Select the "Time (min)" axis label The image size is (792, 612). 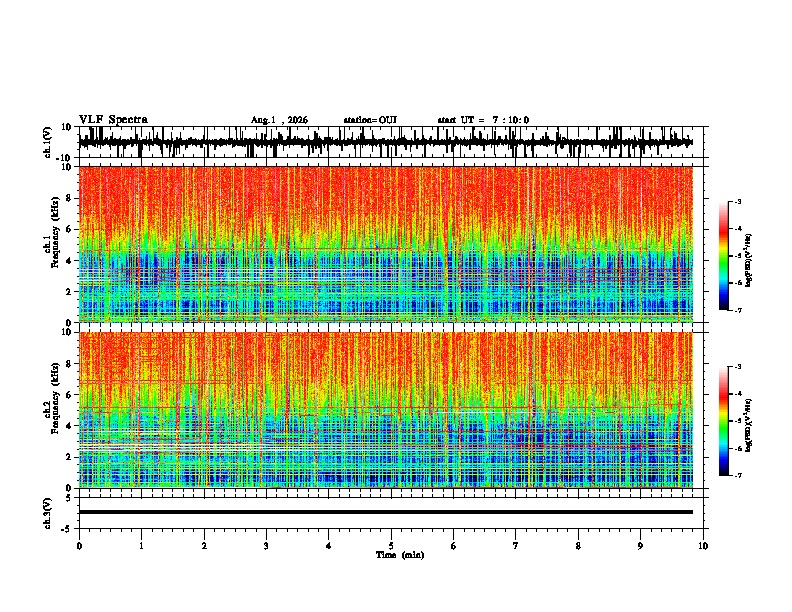pyautogui.click(x=400, y=555)
